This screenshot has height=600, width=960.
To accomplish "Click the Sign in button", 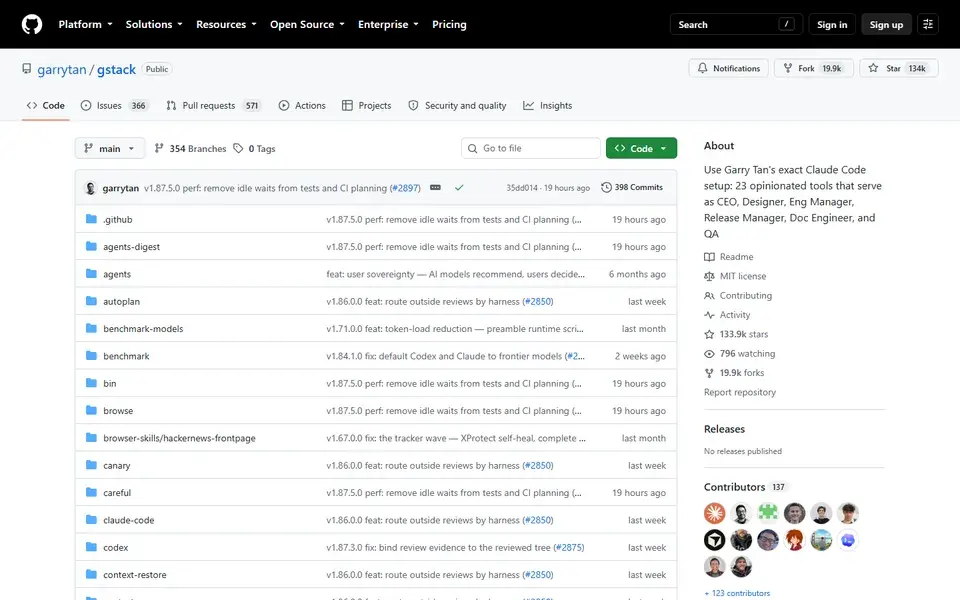I will pyautogui.click(x=831, y=24).
